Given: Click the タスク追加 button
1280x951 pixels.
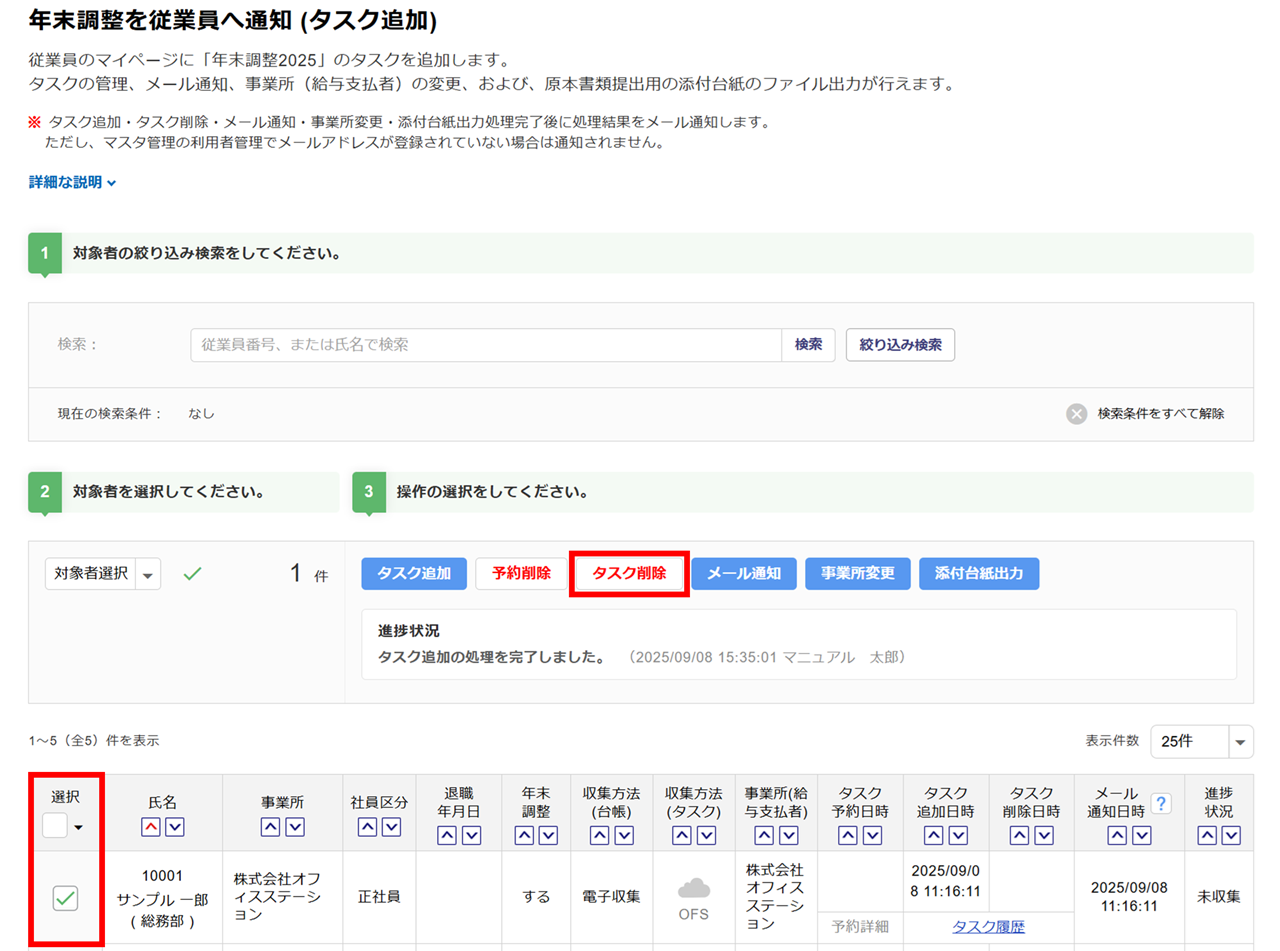Looking at the screenshot, I should pyautogui.click(x=414, y=574).
